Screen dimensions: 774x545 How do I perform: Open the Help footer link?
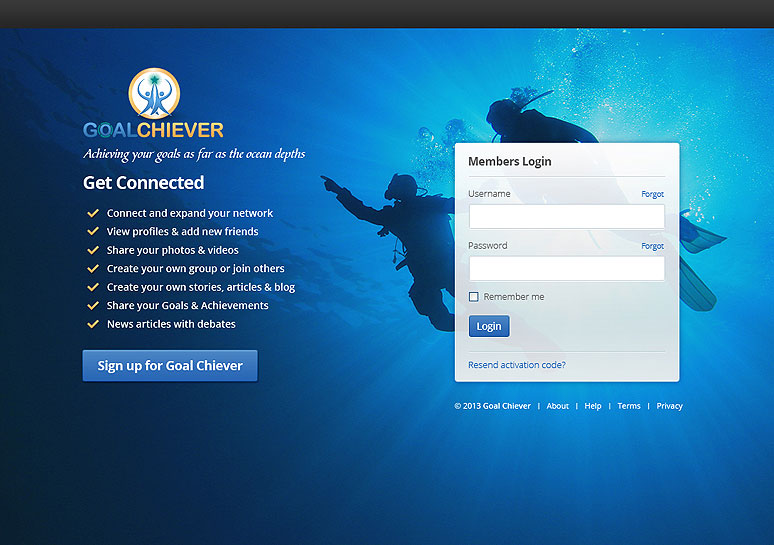[x=593, y=406]
